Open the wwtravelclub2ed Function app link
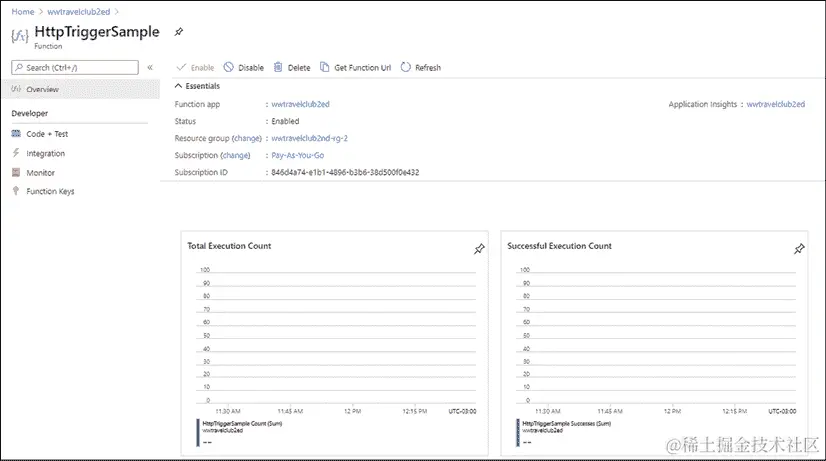826x461 pixels. click(300, 104)
